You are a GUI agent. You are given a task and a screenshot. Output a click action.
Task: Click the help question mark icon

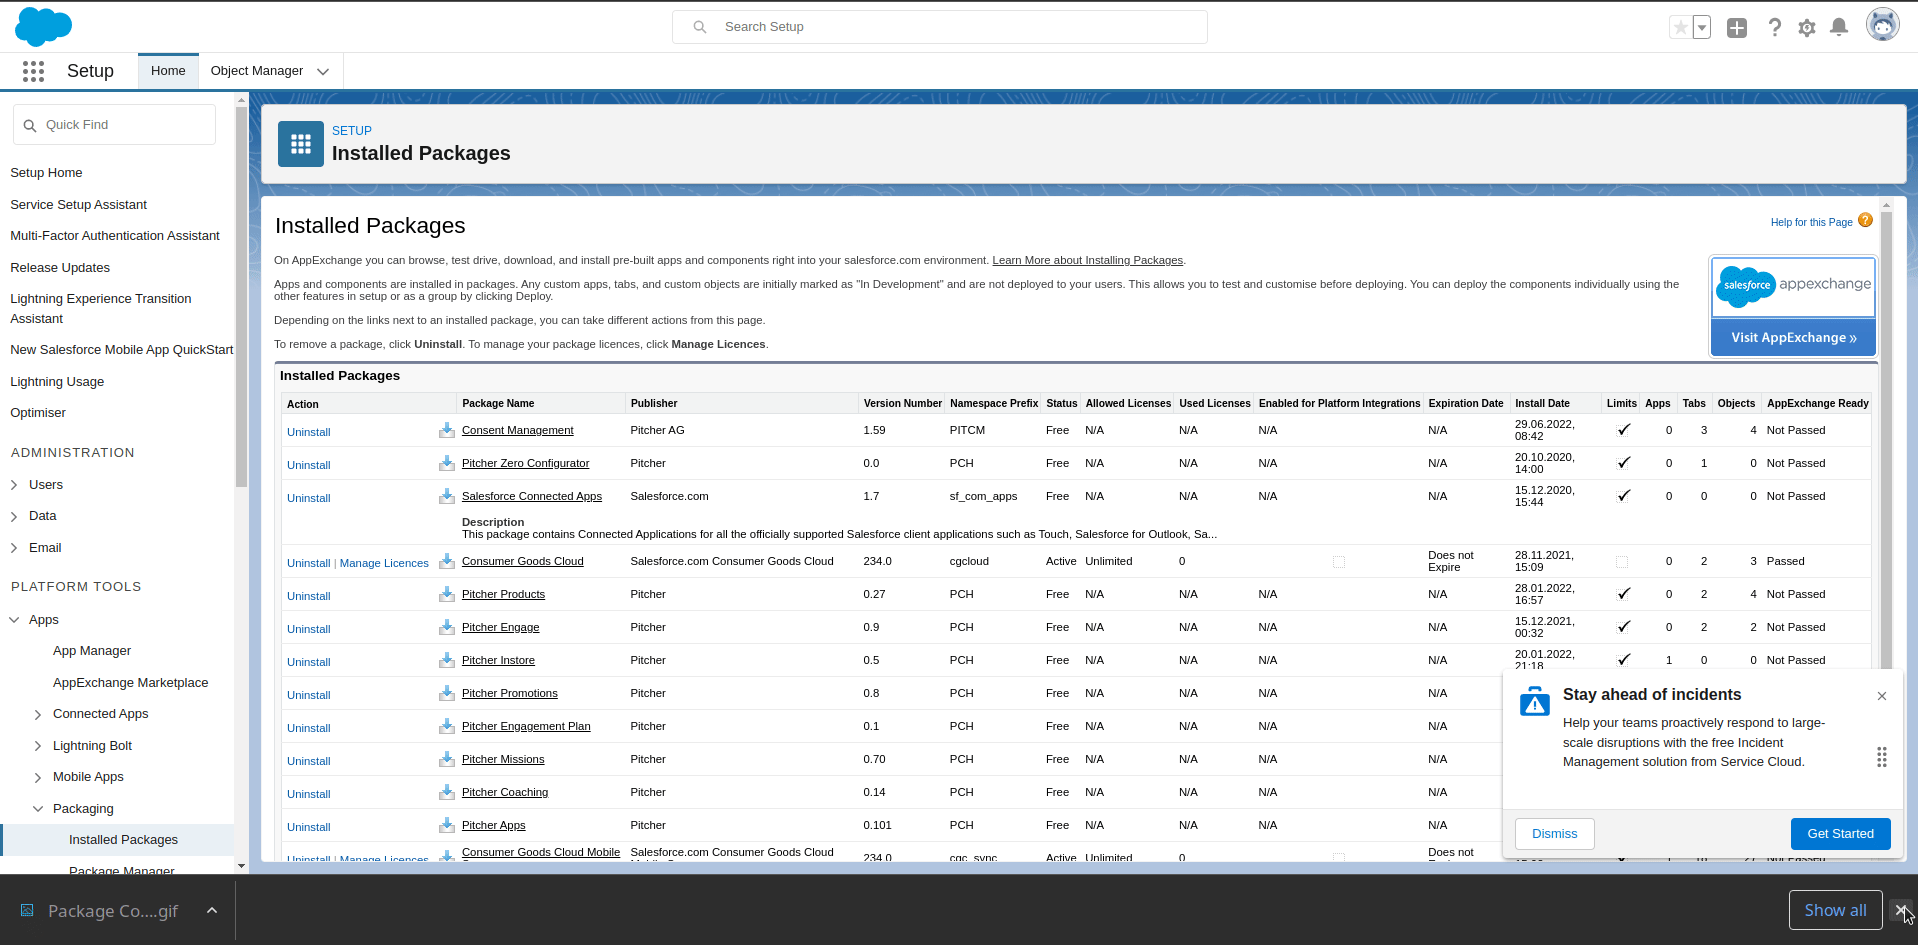[x=1774, y=28]
